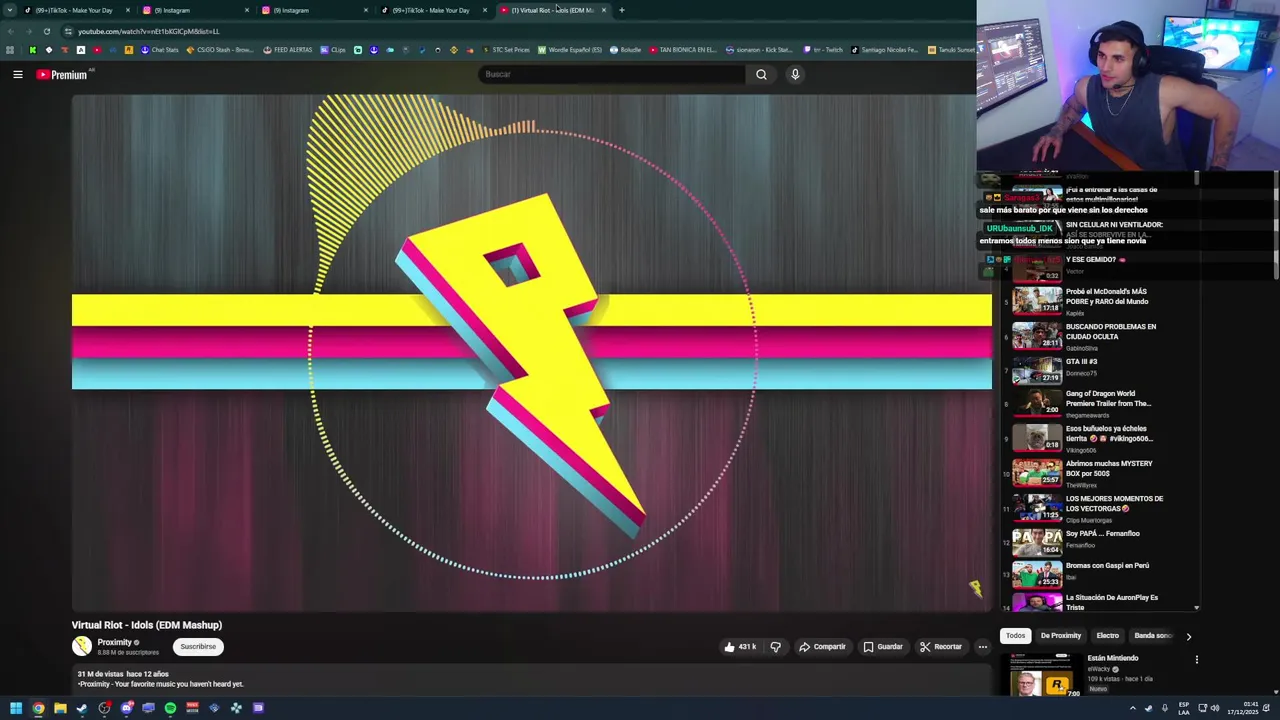Open CS:GO Stash bookmark
The image size is (1280, 720).
tap(220, 50)
